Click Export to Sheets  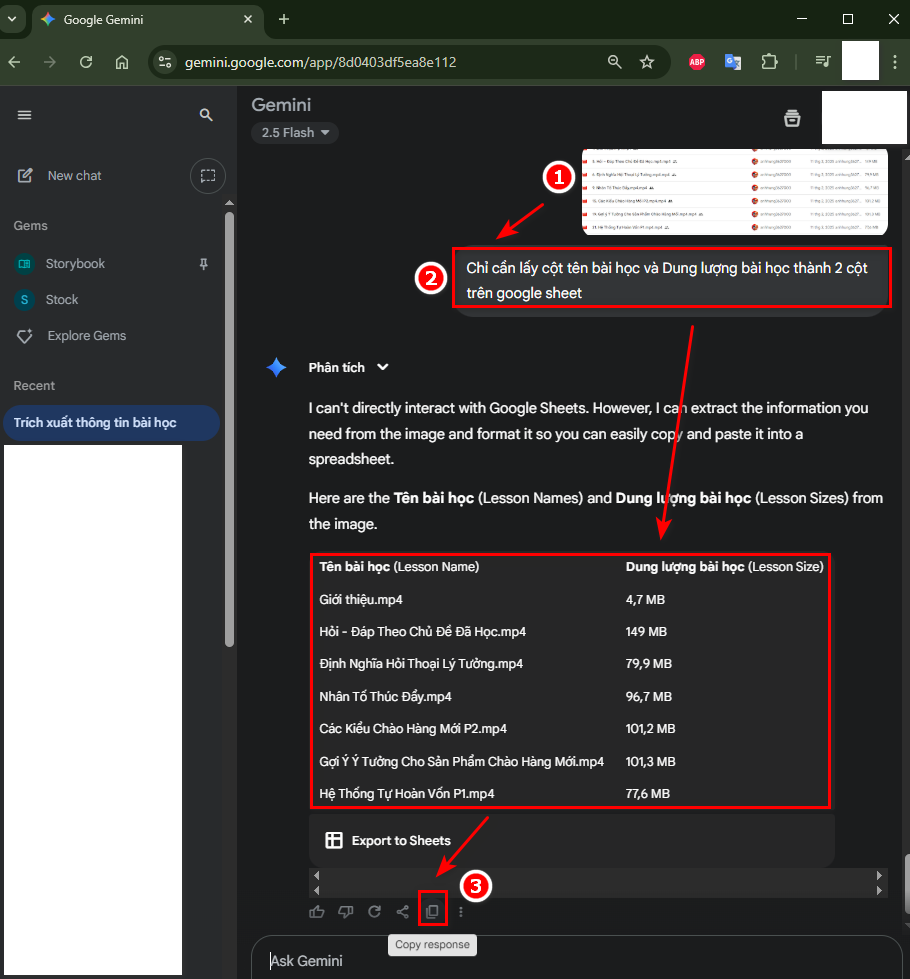pyautogui.click(x=388, y=840)
